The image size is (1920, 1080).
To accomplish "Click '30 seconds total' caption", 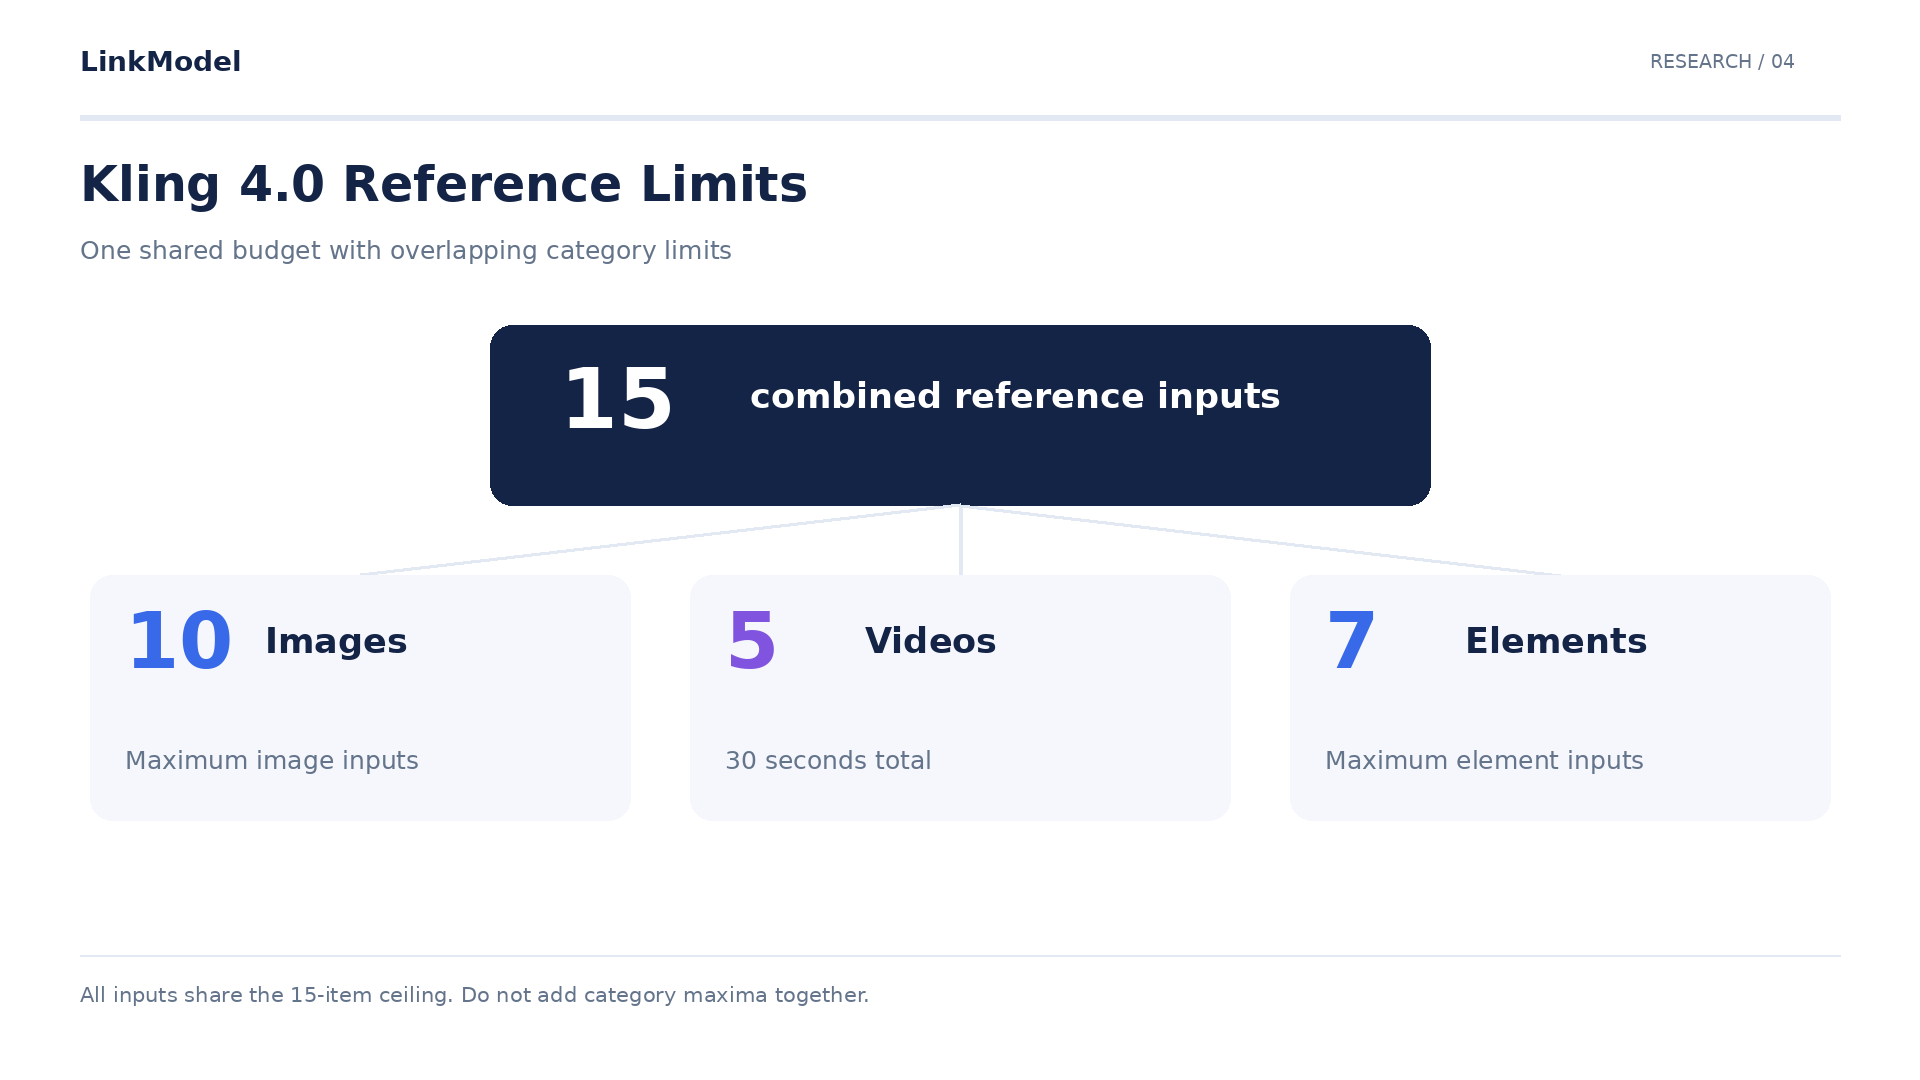I will tap(828, 761).
